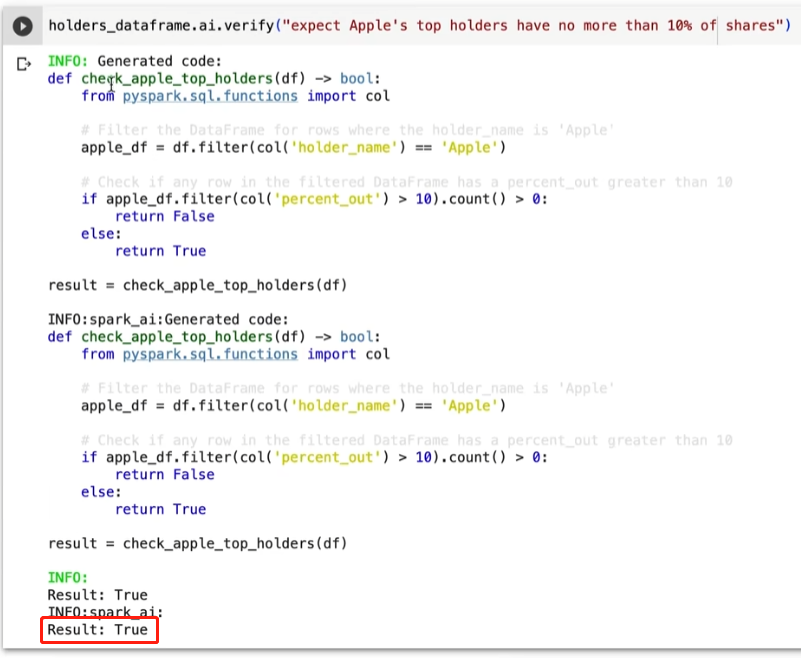
Task: Click the first Result: True output line
Action: (x=98, y=595)
